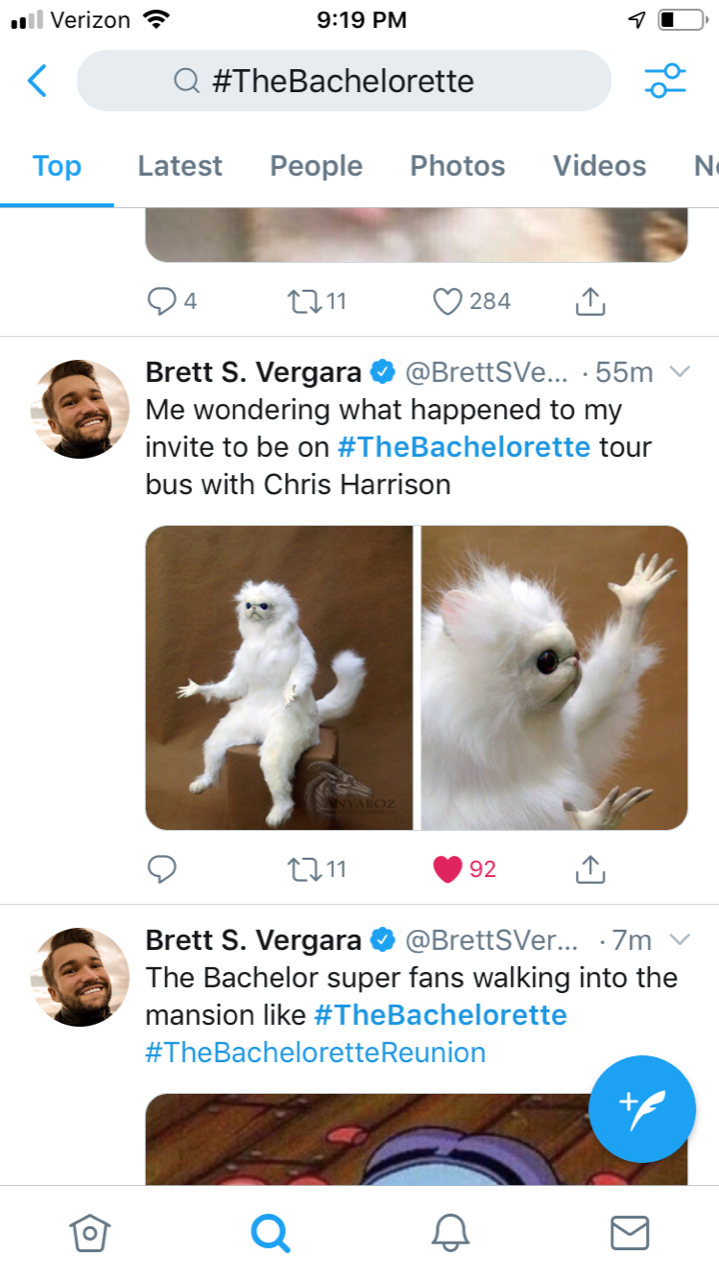Tap the #TheBachelorette search field
Image resolution: width=719 pixels, height=1280 pixels.
tap(343, 81)
